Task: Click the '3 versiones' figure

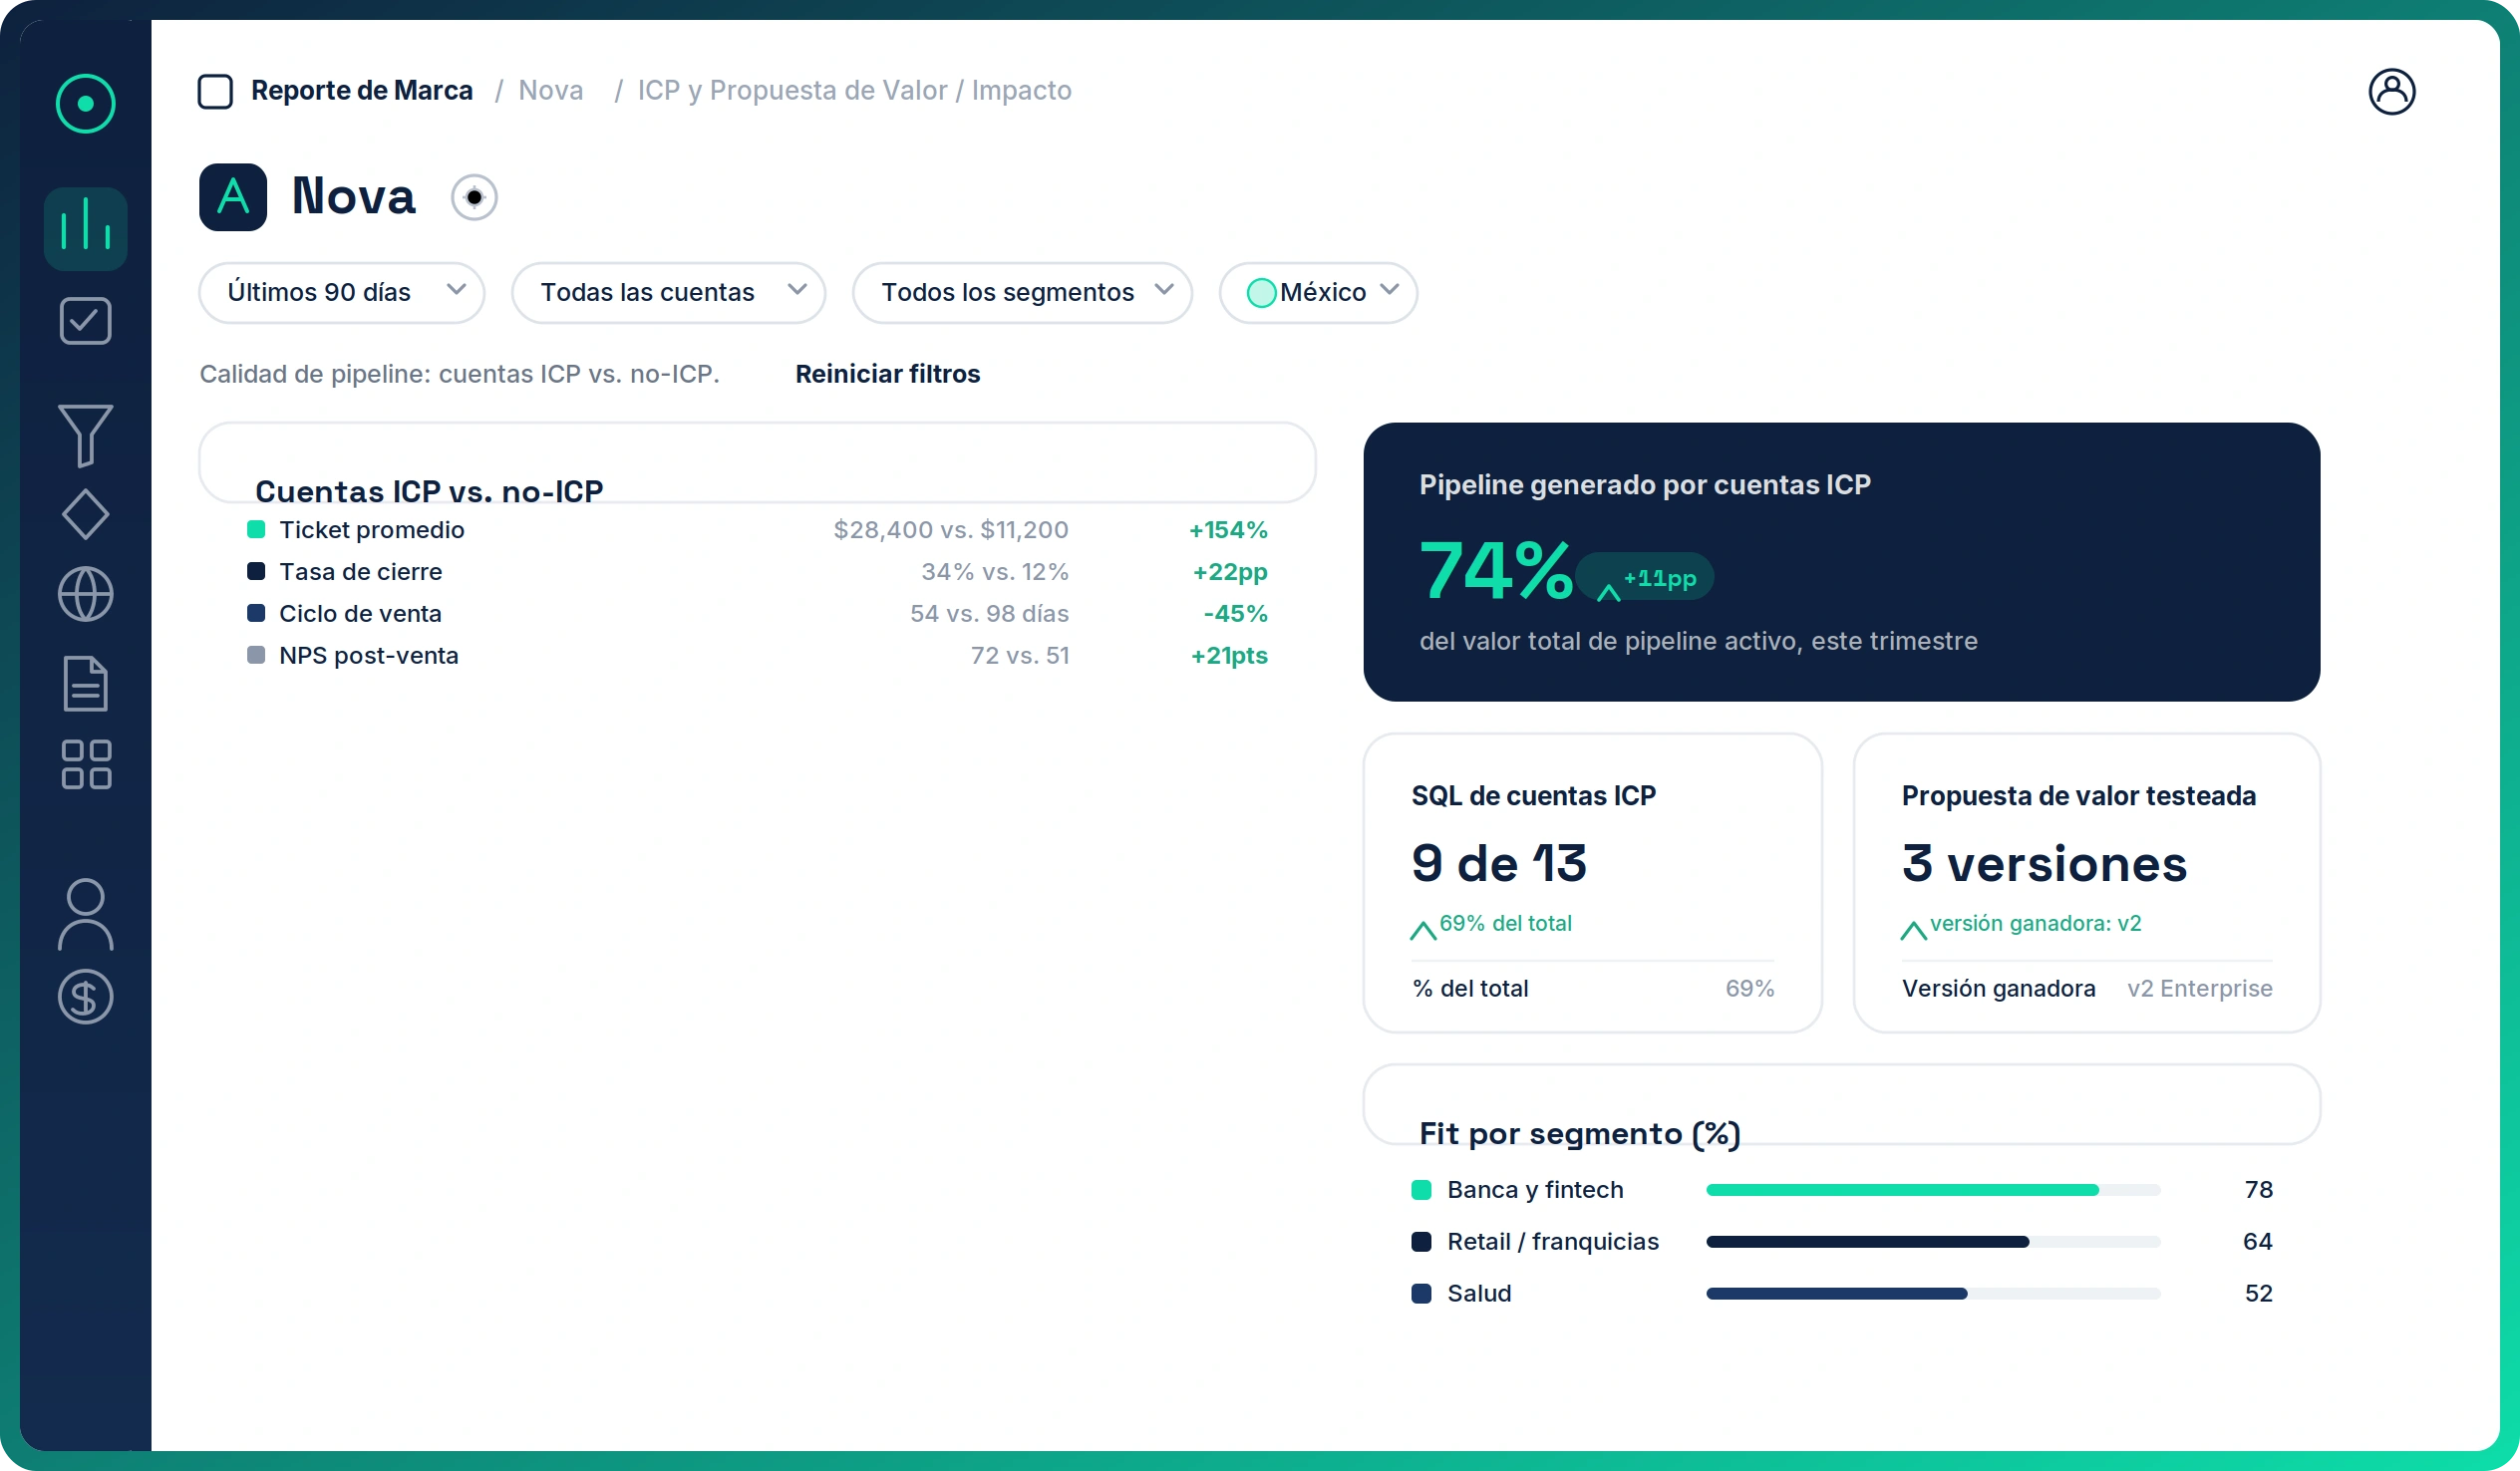Action: click(2044, 863)
